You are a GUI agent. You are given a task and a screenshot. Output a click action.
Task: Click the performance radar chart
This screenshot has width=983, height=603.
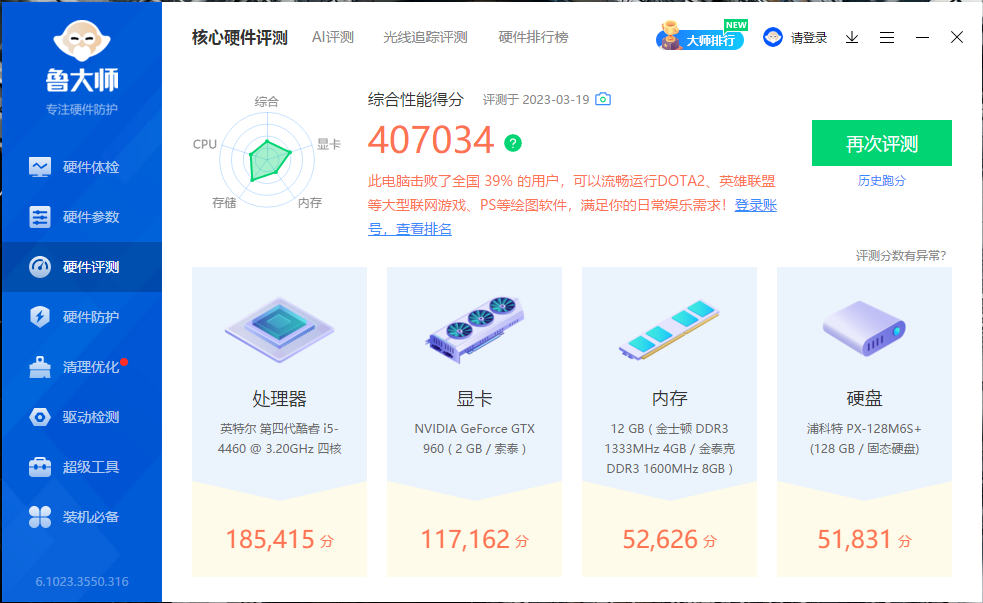[x=266, y=160]
